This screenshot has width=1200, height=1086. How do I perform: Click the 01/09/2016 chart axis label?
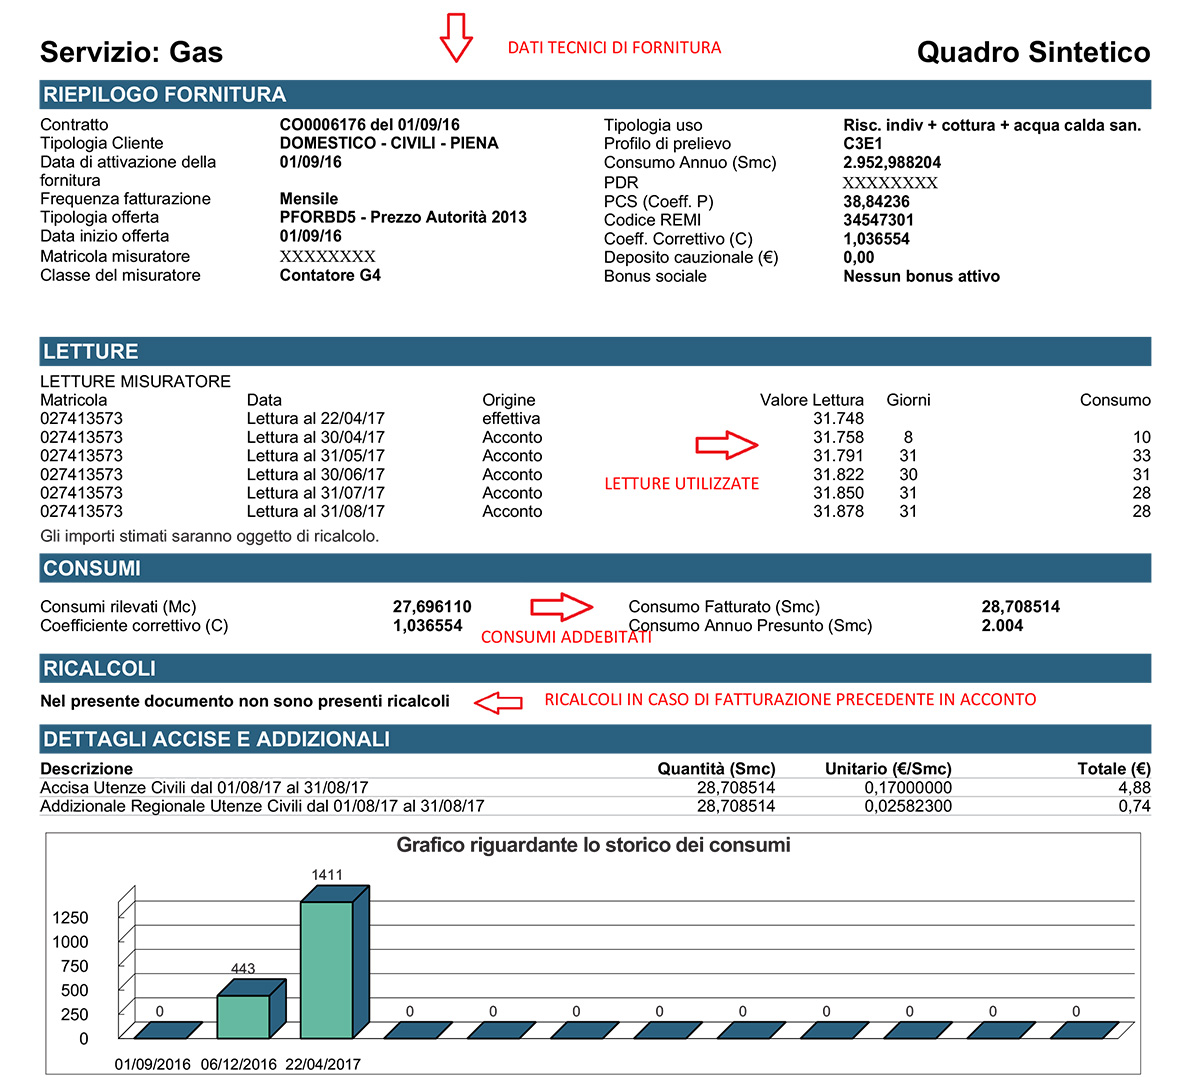[153, 1065]
